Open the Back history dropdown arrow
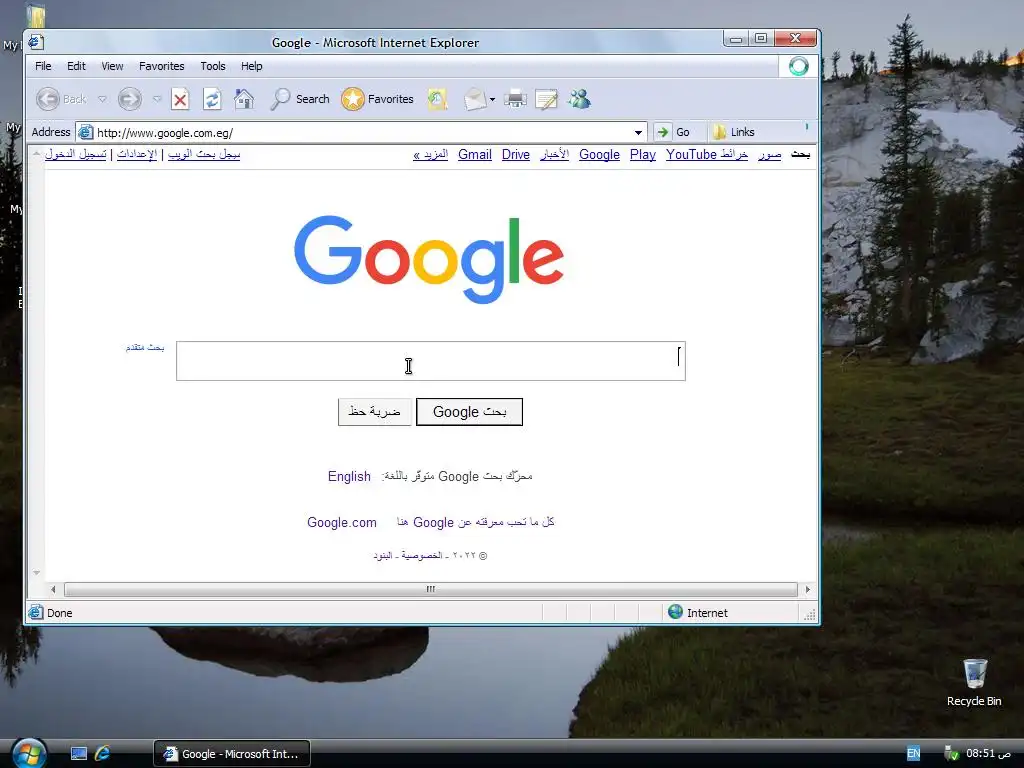This screenshot has width=1024, height=768. 103,99
